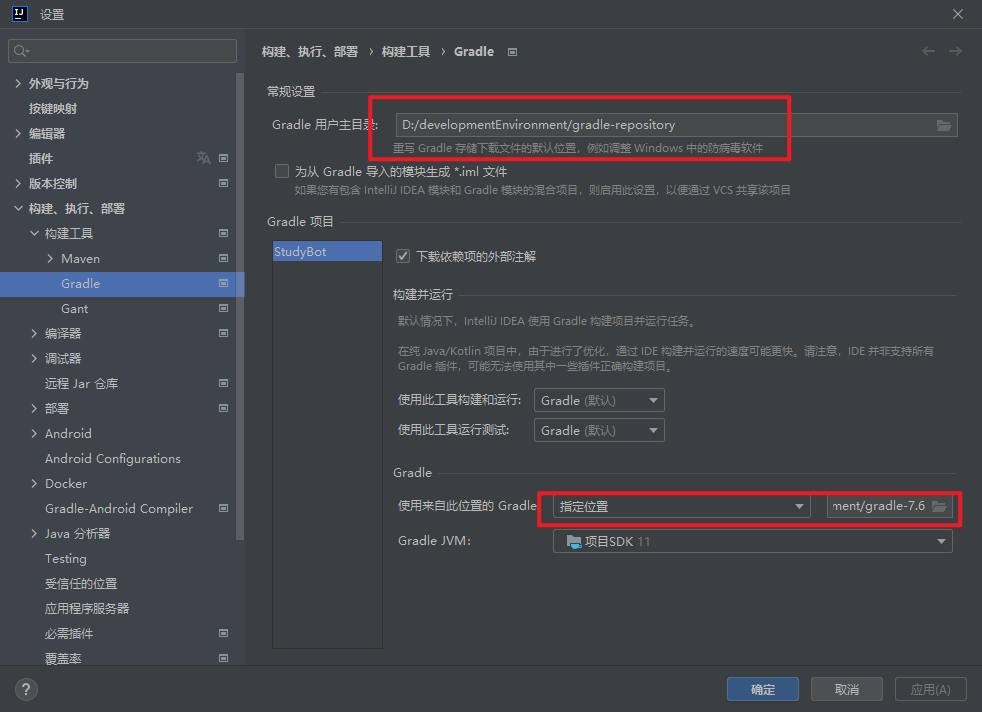Open the 使用此工具构建和运行 dropdown
Screen dimensions: 982x712
[599, 400]
